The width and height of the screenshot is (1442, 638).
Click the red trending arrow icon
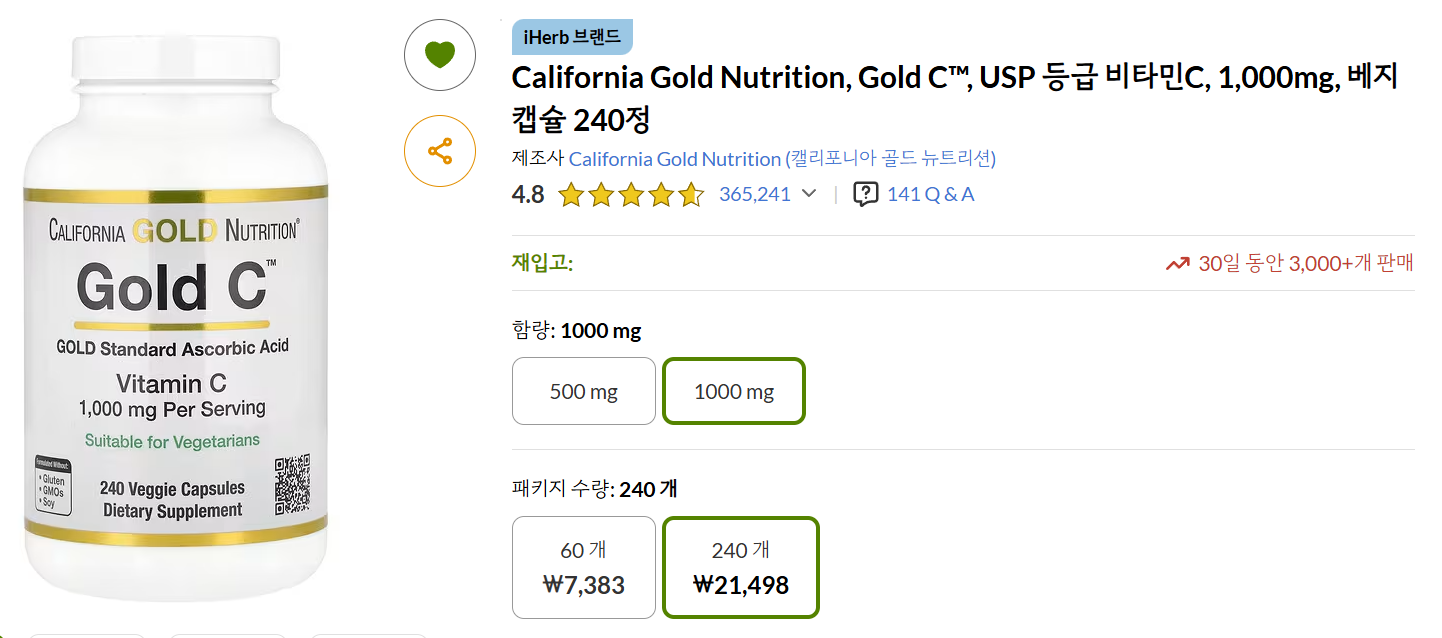click(1177, 264)
